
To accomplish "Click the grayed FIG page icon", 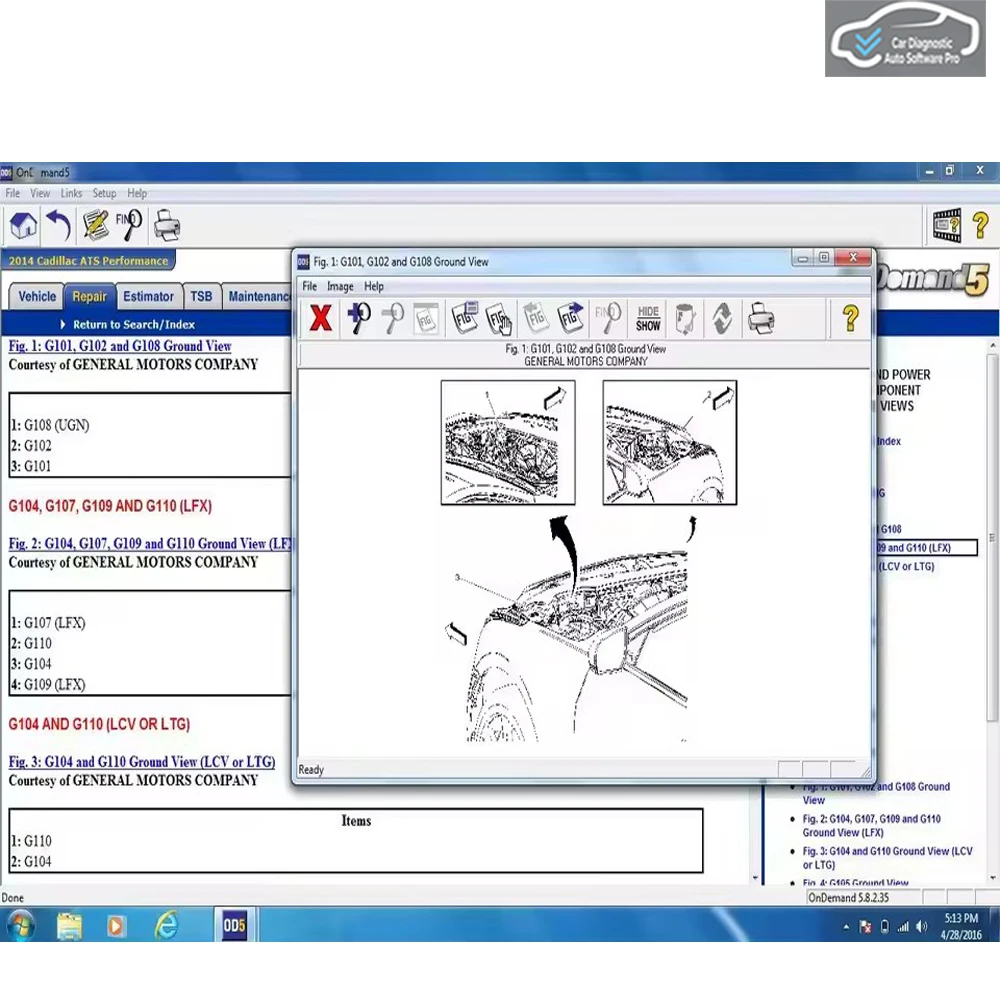I will click(426, 318).
